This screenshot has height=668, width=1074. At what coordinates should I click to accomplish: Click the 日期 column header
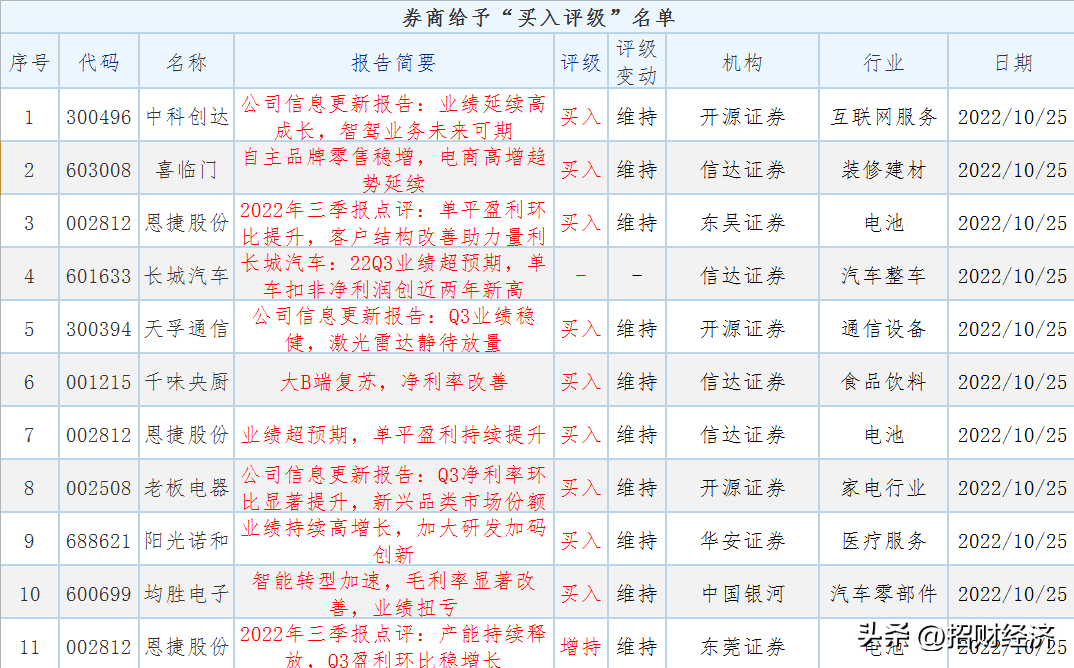tap(1013, 62)
